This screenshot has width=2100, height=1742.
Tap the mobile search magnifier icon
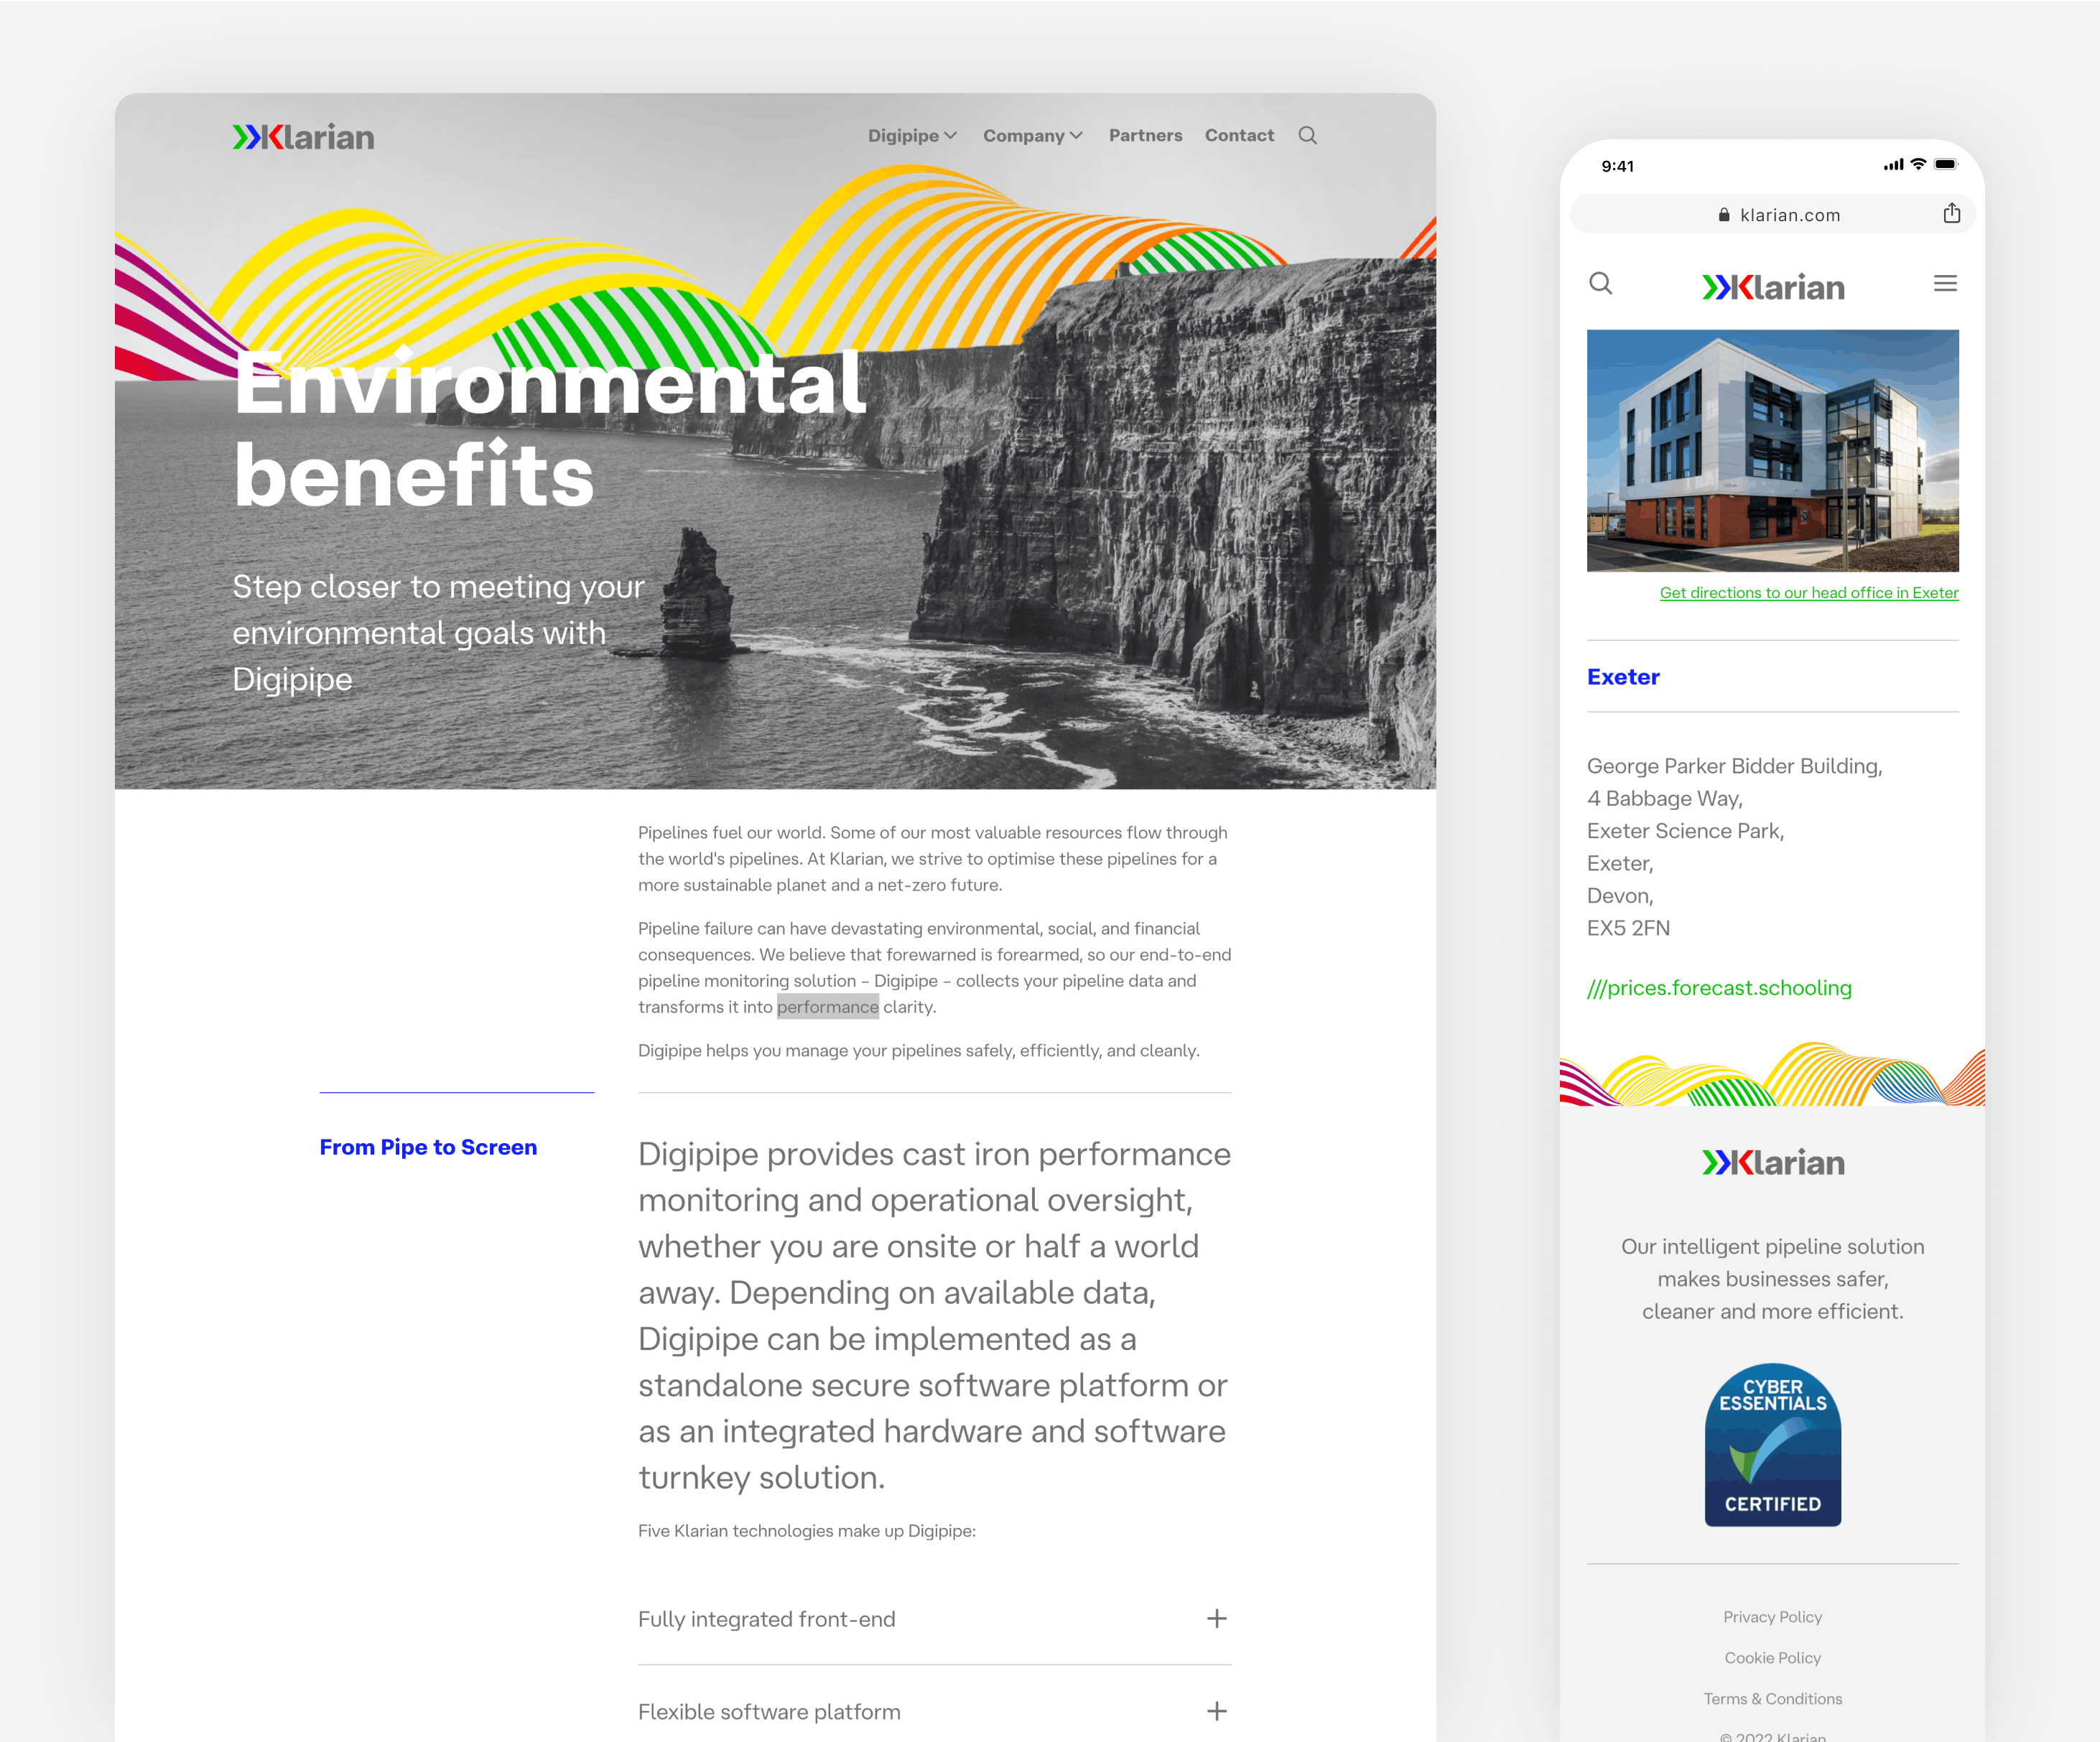(x=1601, y=284)
